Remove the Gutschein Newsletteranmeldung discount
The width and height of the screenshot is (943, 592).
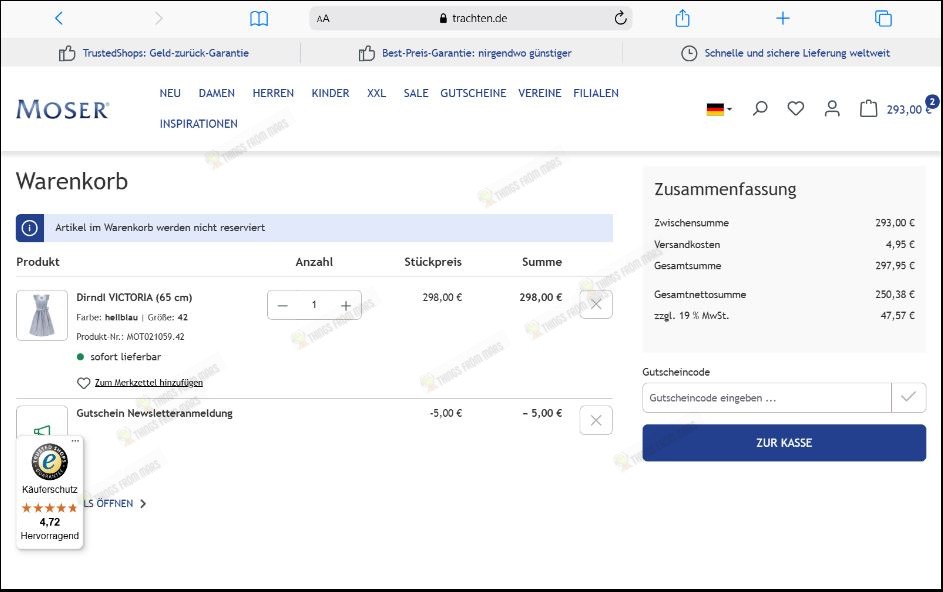(x=595, y=419)
